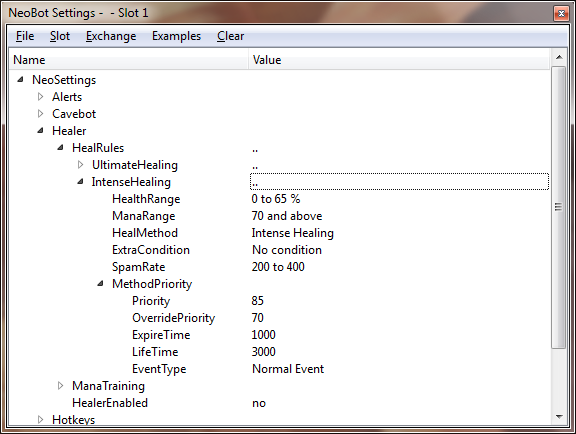Click the 'No condition' value

(287, 250)
